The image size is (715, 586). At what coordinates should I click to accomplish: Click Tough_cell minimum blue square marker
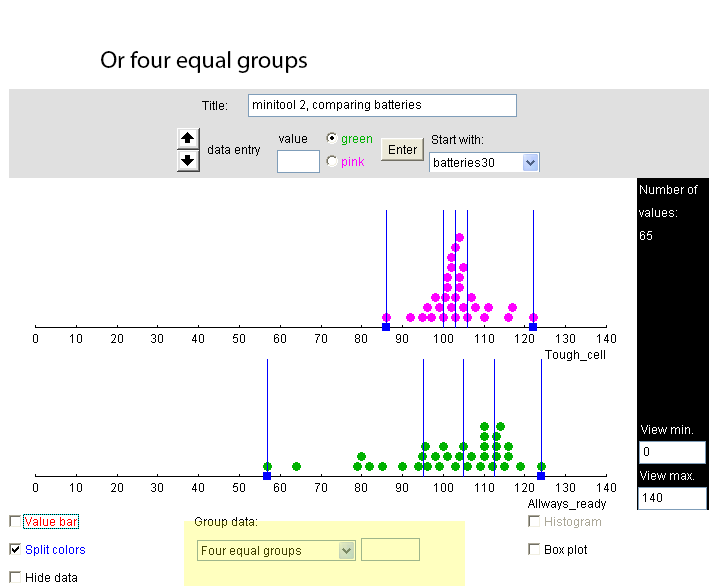coord(386,327)
